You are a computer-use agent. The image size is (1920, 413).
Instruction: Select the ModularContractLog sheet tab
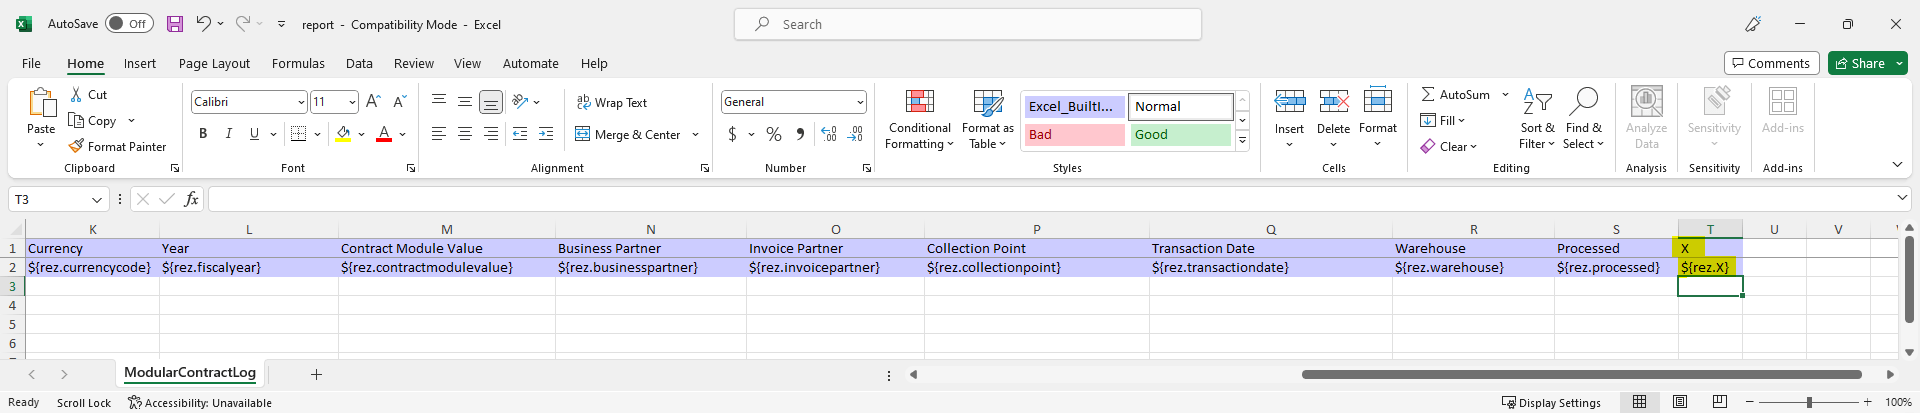(190, 373)
